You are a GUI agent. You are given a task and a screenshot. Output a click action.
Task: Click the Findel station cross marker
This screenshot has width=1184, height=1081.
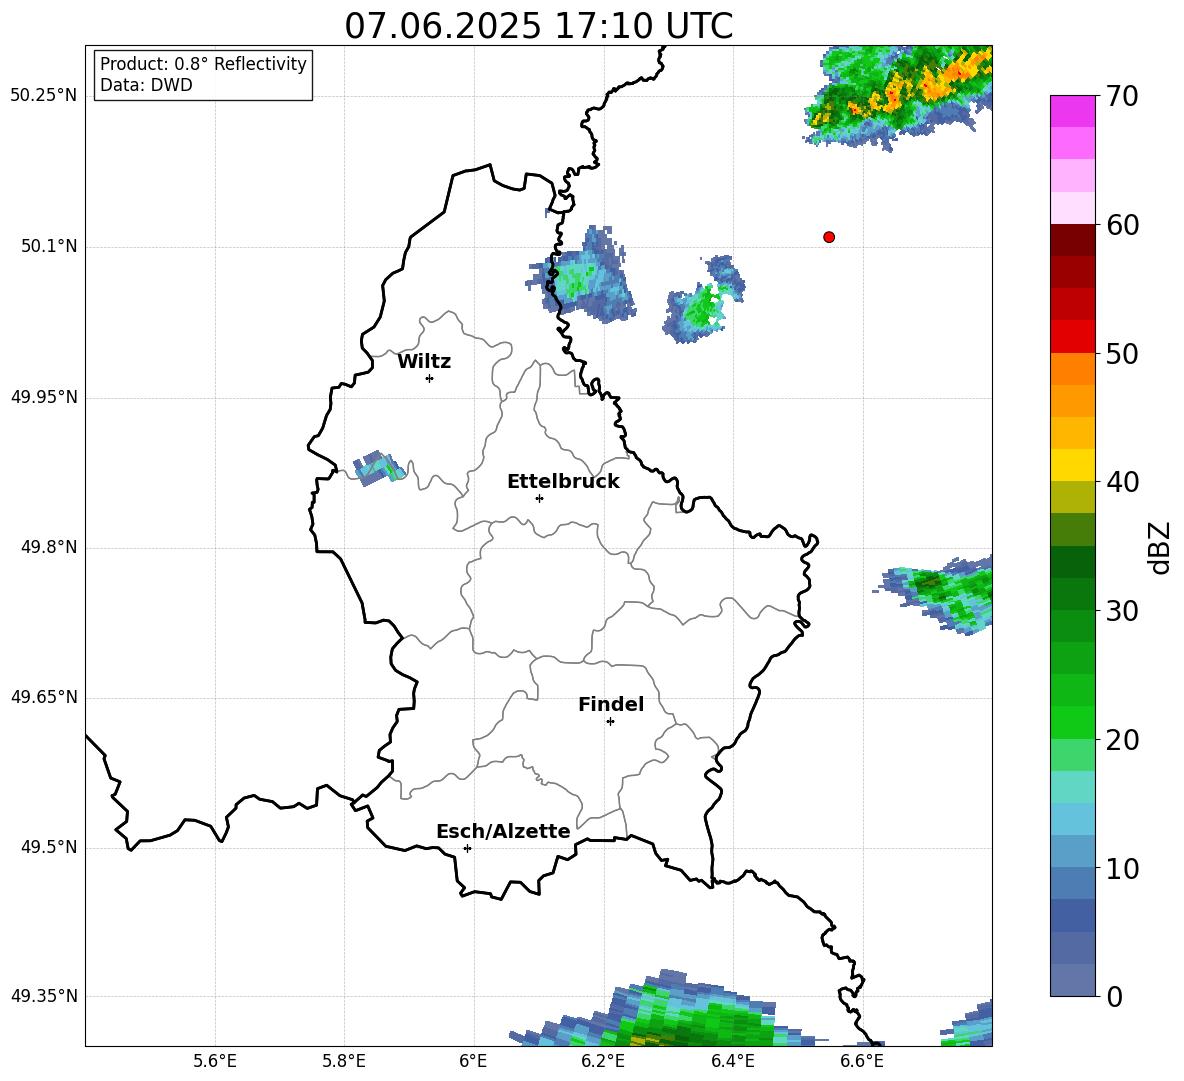point(610,722)
